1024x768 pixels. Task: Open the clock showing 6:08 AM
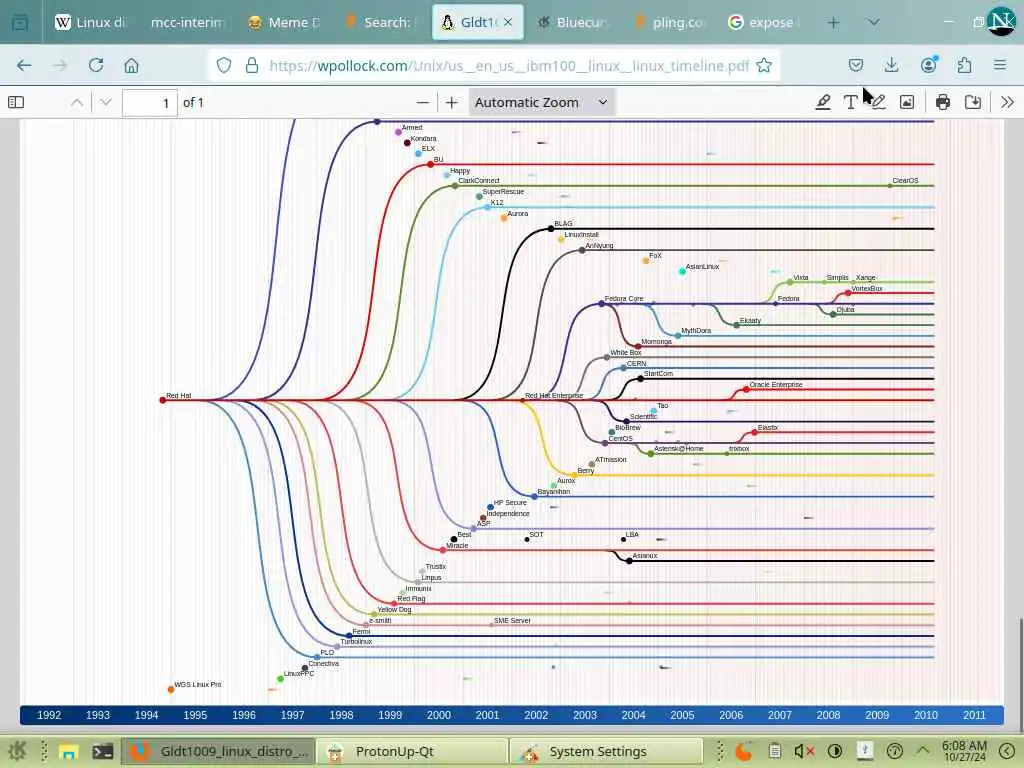964,751
